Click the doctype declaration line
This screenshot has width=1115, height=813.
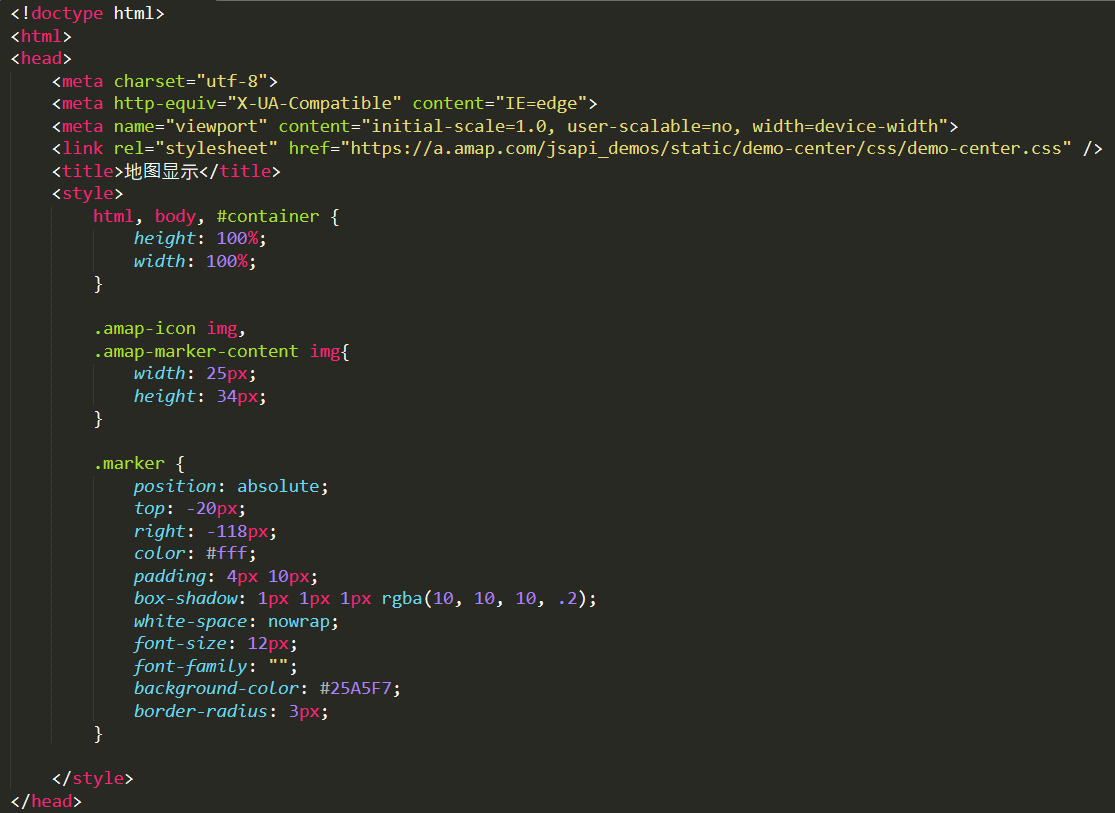click(x=87, y=14)
